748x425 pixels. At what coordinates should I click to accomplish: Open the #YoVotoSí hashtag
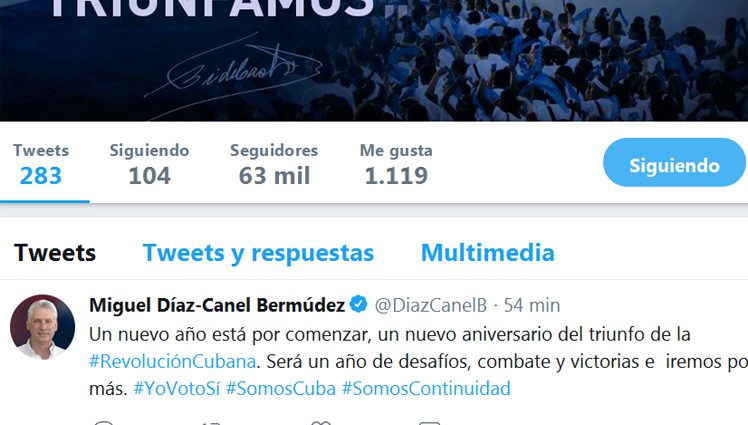(177, 388)
